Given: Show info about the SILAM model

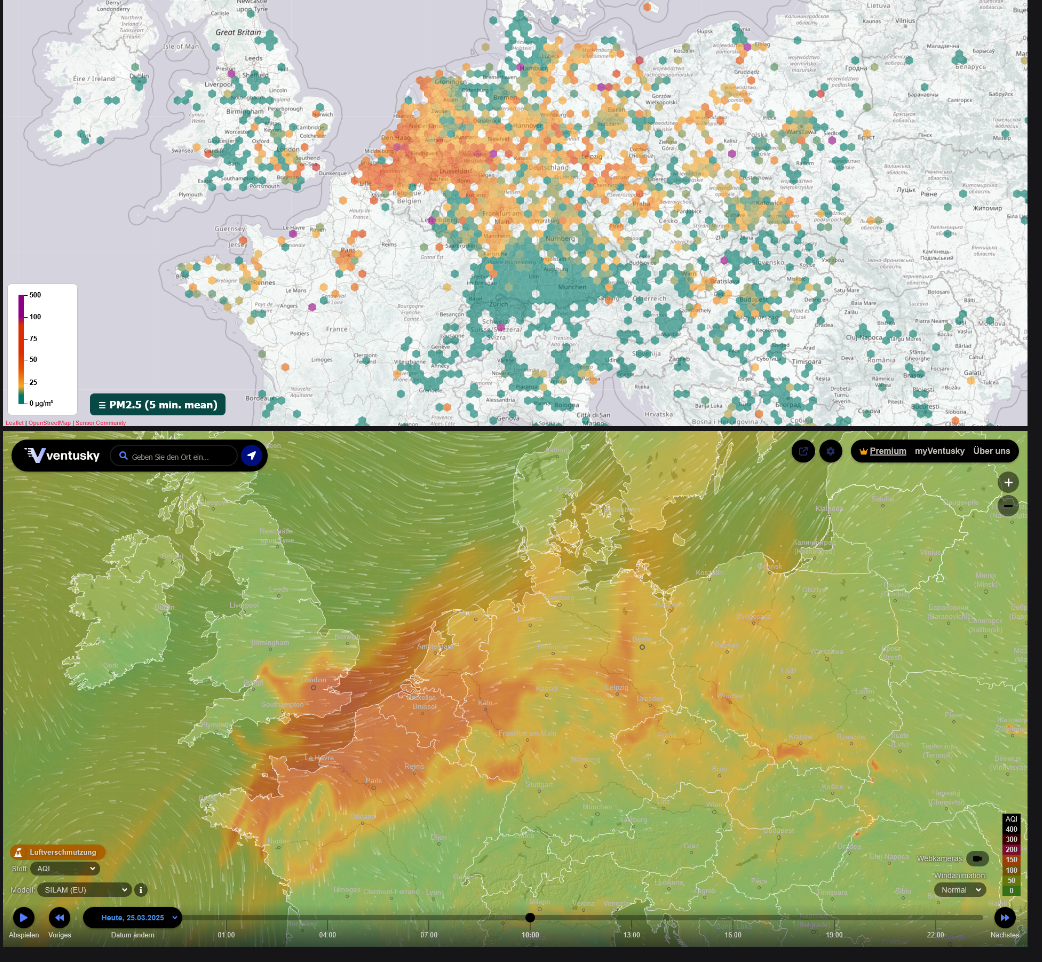Looking at the screenshot, I should tap(141, 889).
